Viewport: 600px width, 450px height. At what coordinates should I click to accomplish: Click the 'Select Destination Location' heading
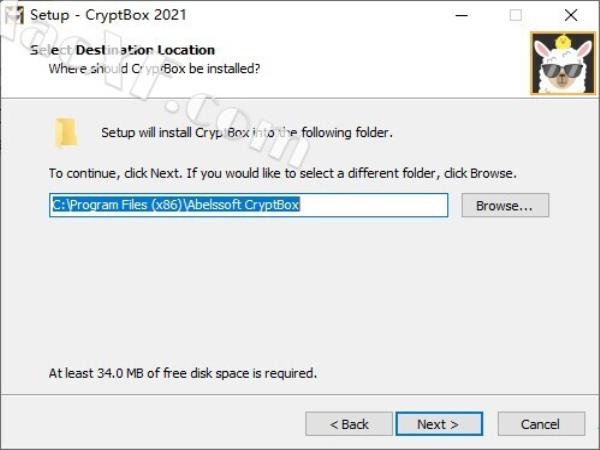(x=122, y=50)
